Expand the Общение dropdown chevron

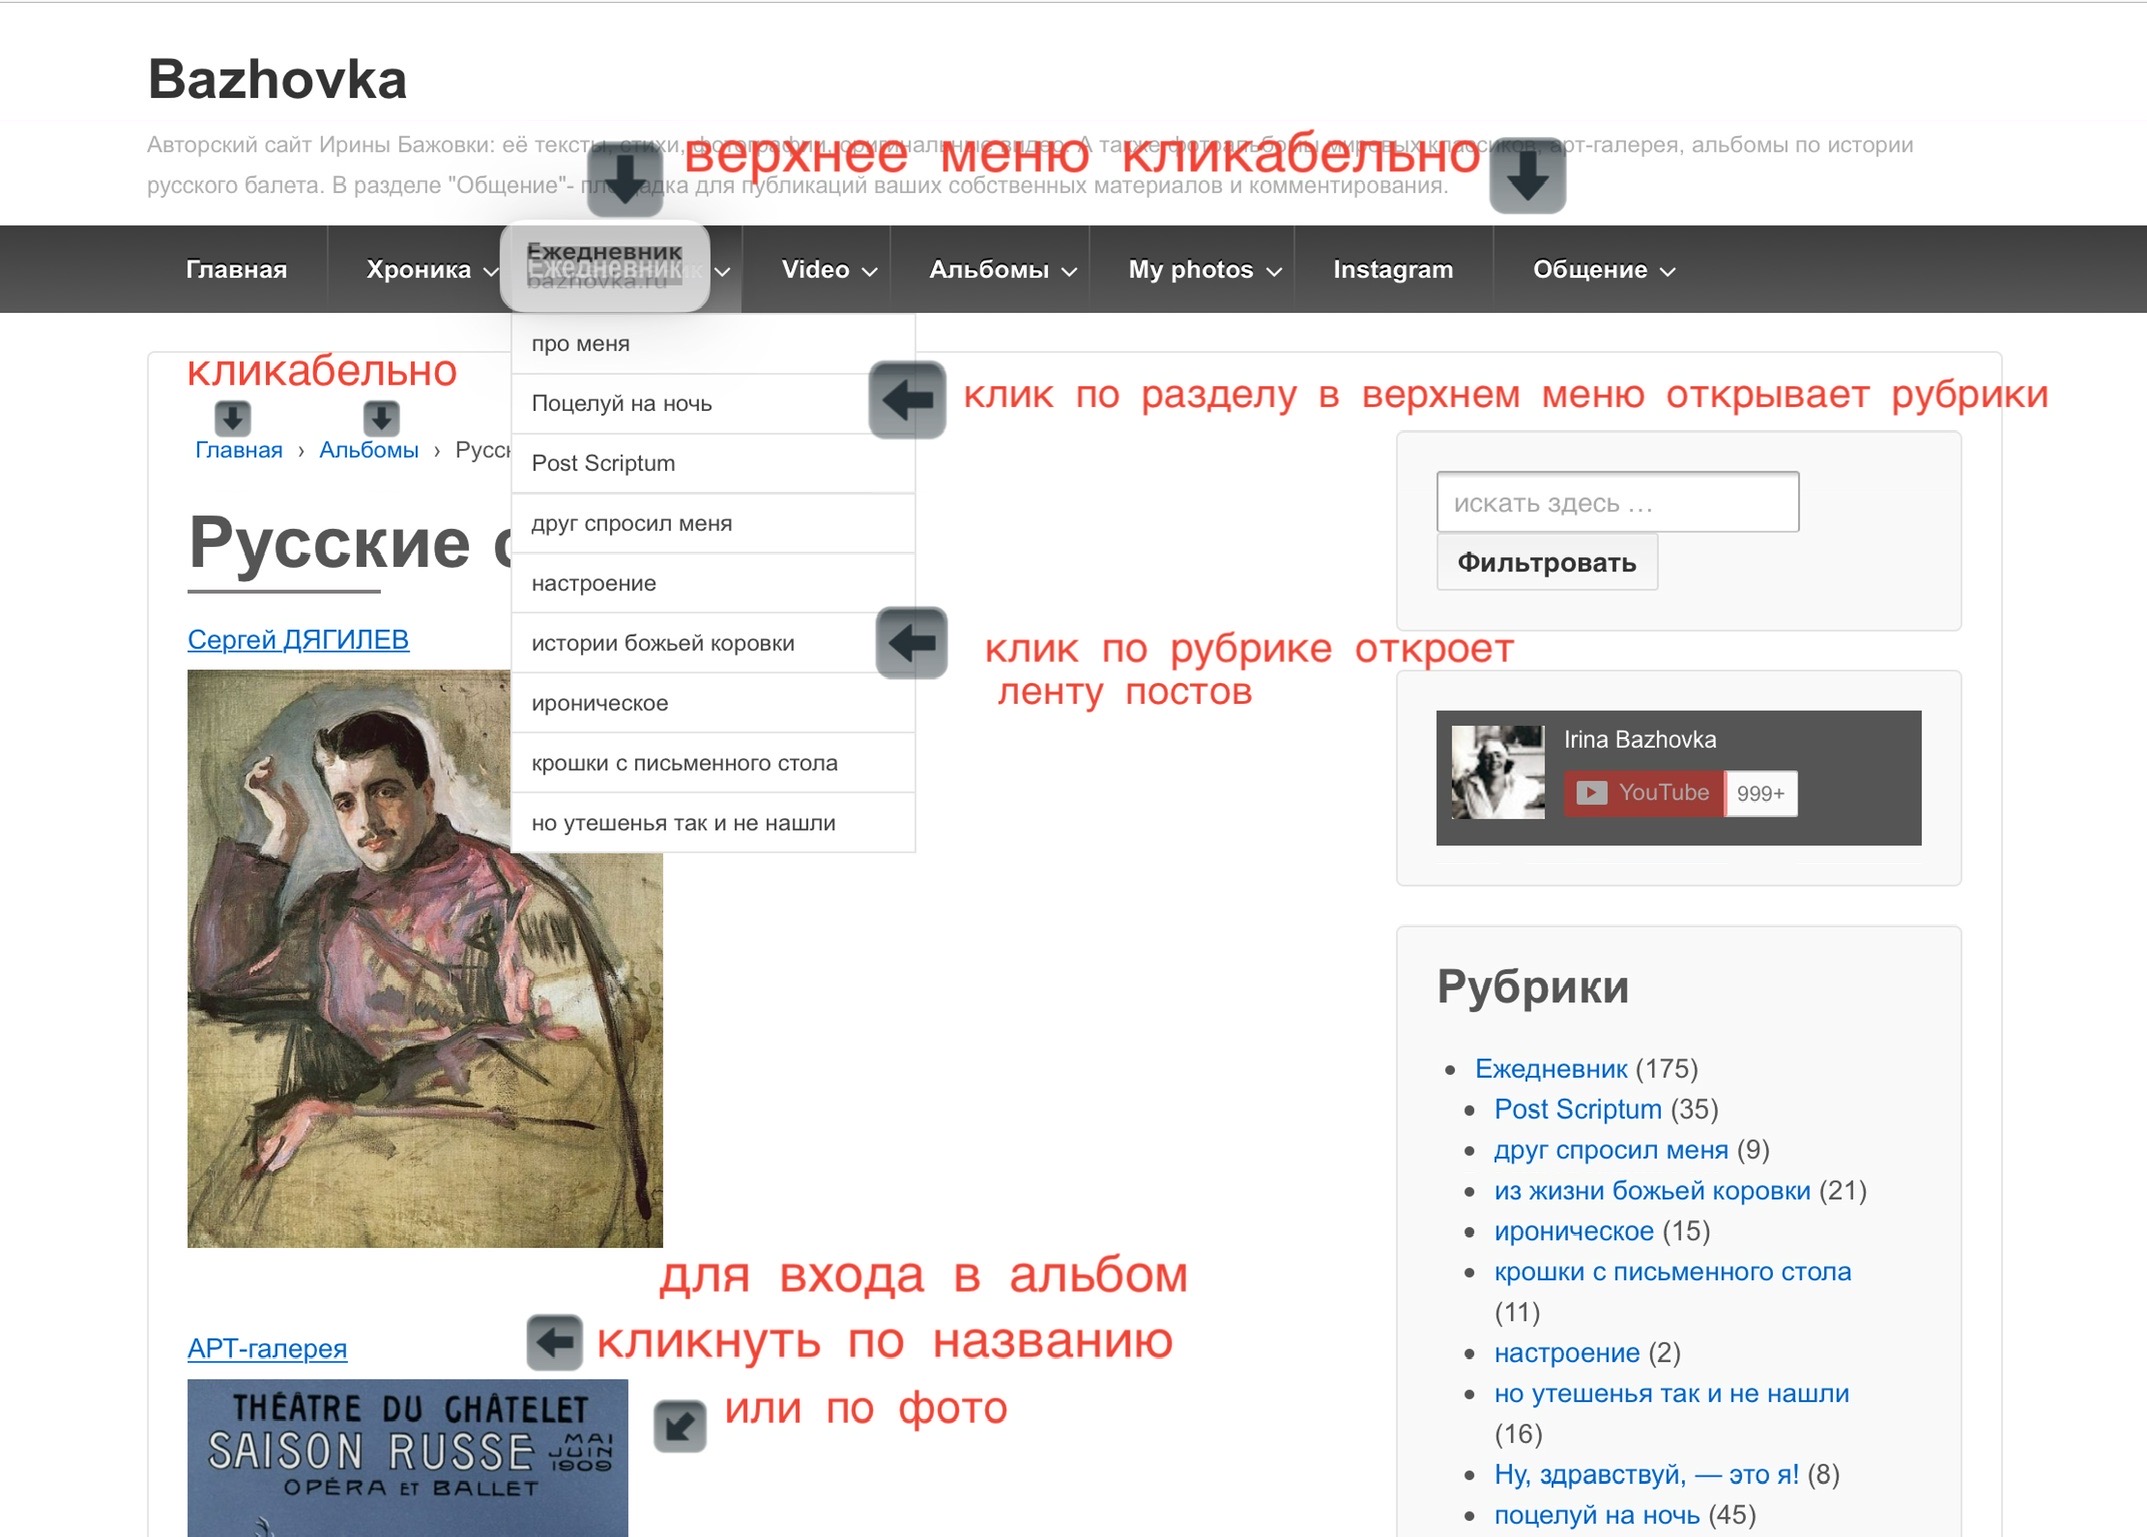point(1667,271)
